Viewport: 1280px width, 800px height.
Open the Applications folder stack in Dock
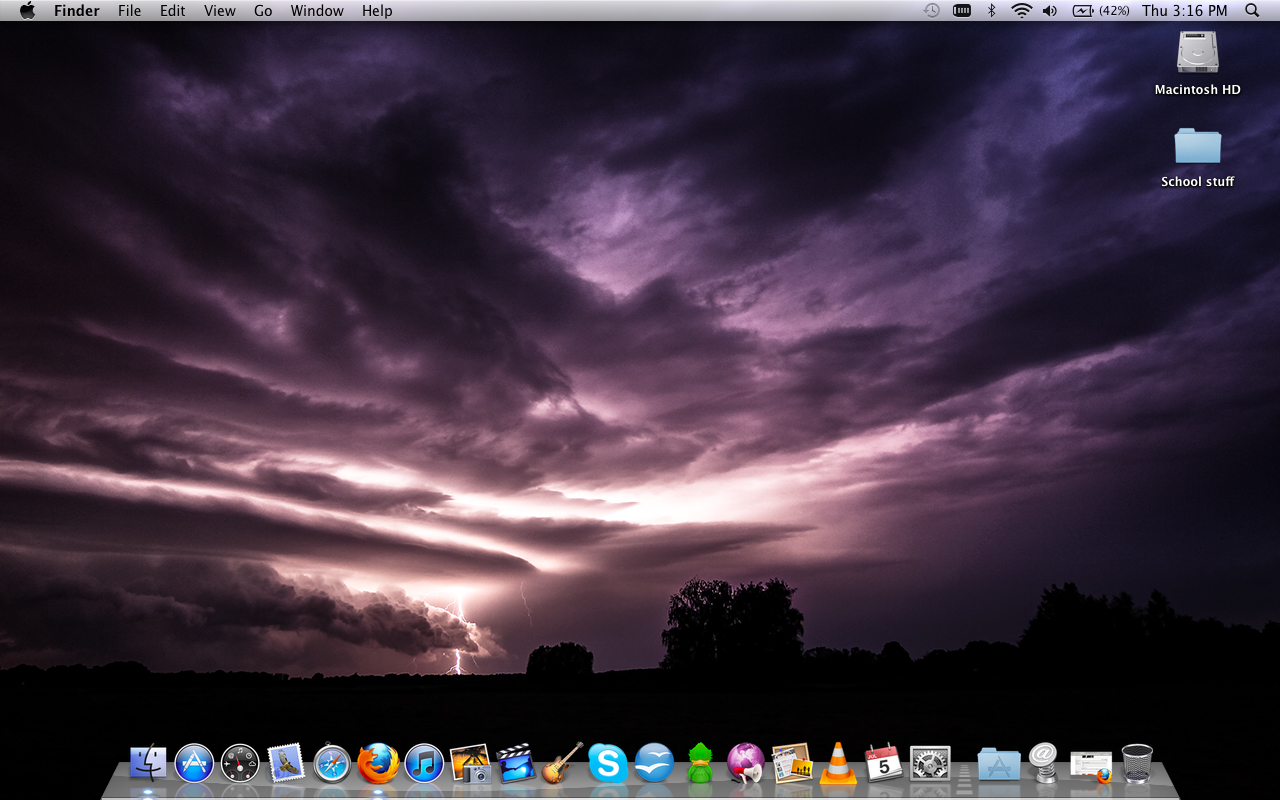point(999,764)
